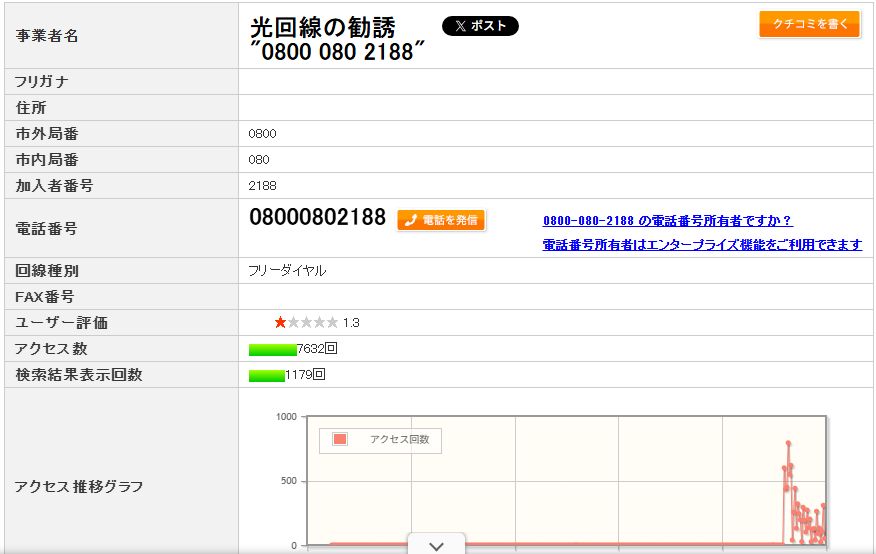Click the highest peak point in graph
The image size is (876, 554).
788,442
